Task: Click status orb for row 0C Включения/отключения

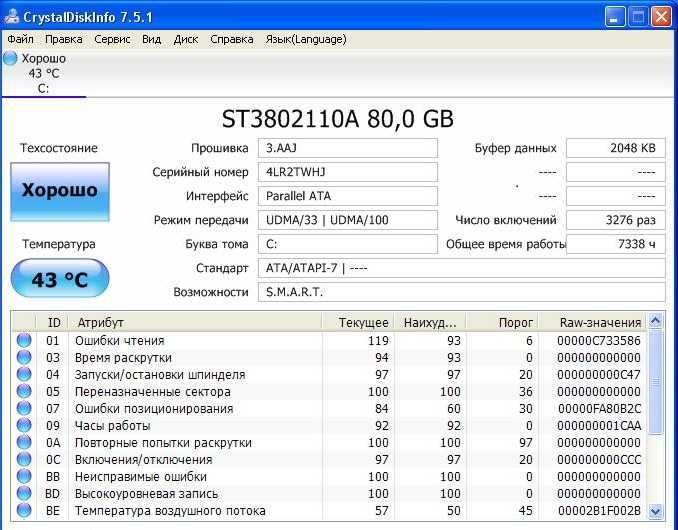Action: click(24, 460)
